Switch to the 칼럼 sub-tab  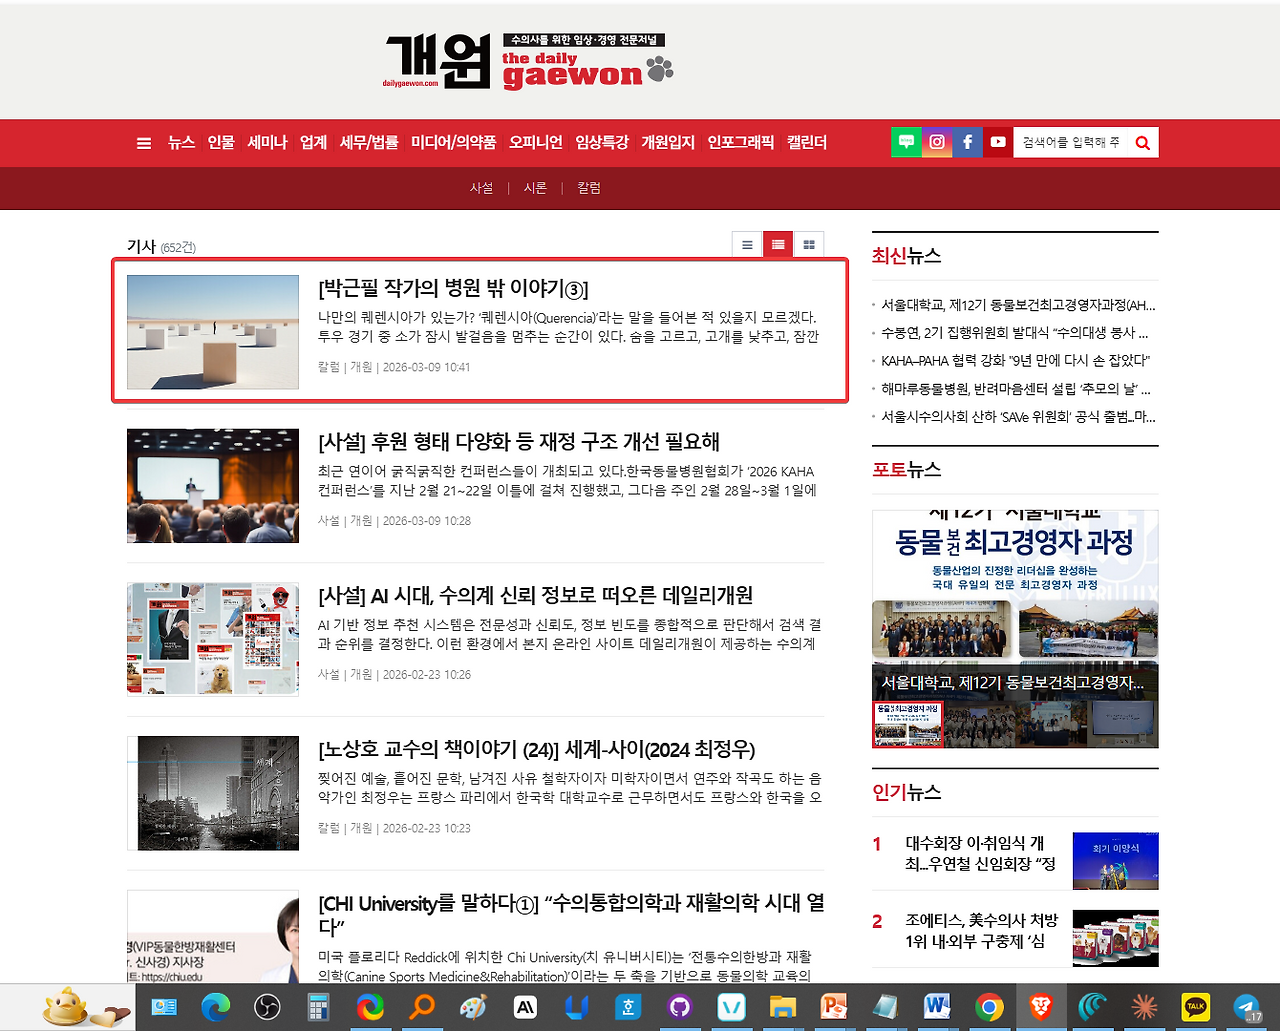click(x=589, y=188)
